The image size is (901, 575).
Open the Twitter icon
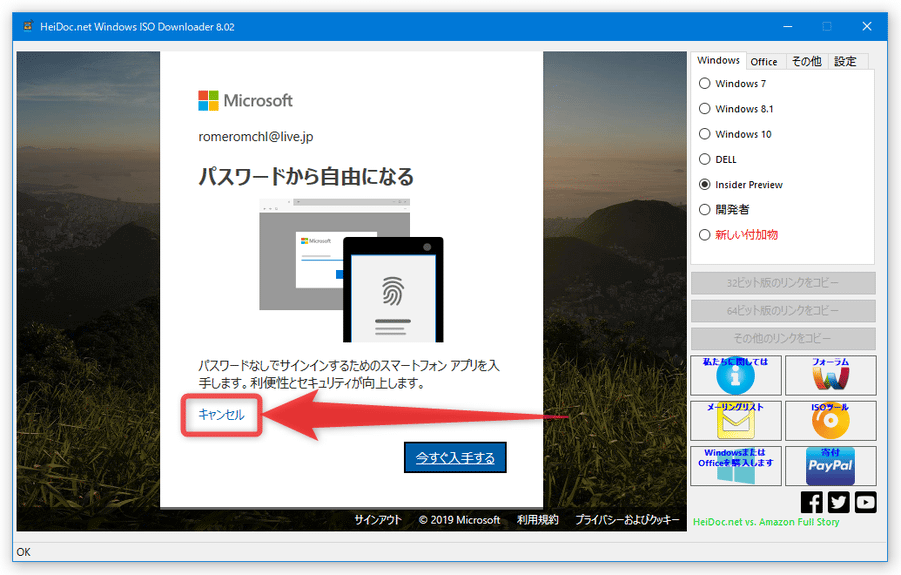pos(838,503)
